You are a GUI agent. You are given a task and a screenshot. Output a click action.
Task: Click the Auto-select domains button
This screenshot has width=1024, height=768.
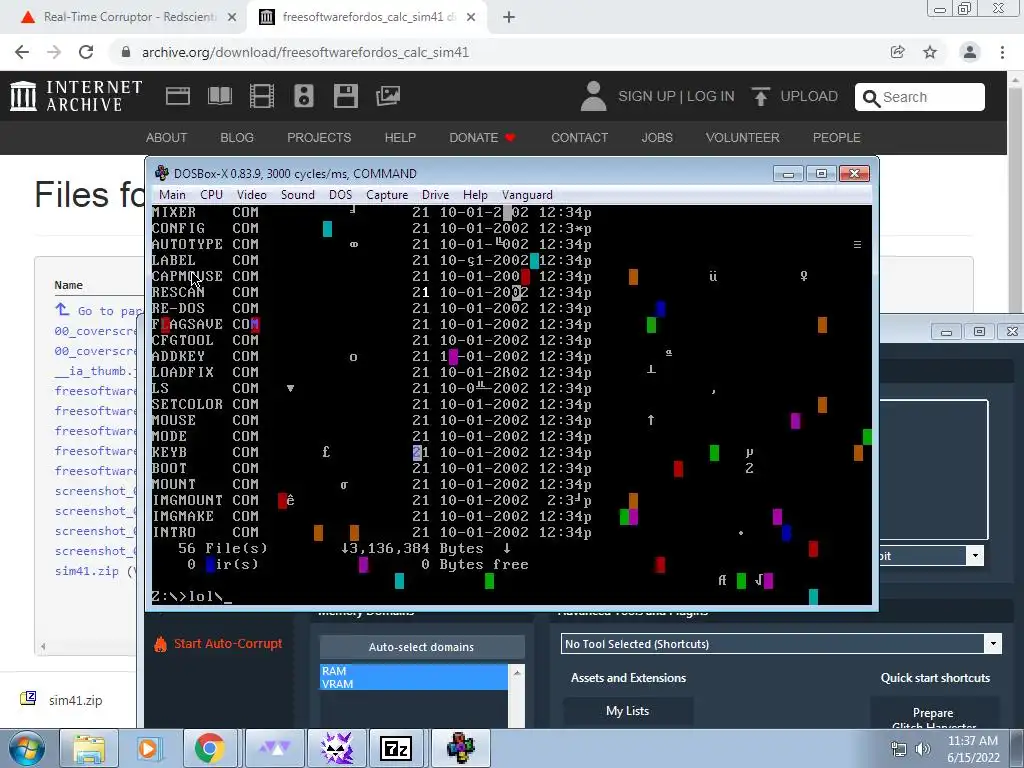tap(421, 647)
